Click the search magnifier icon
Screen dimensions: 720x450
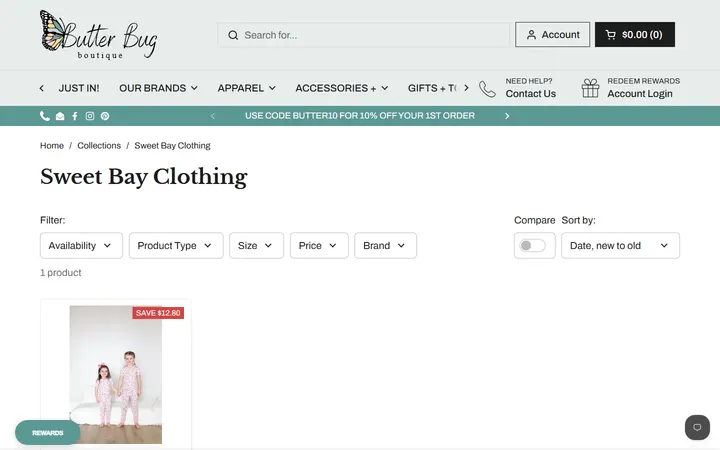click(x=233, y=35)
